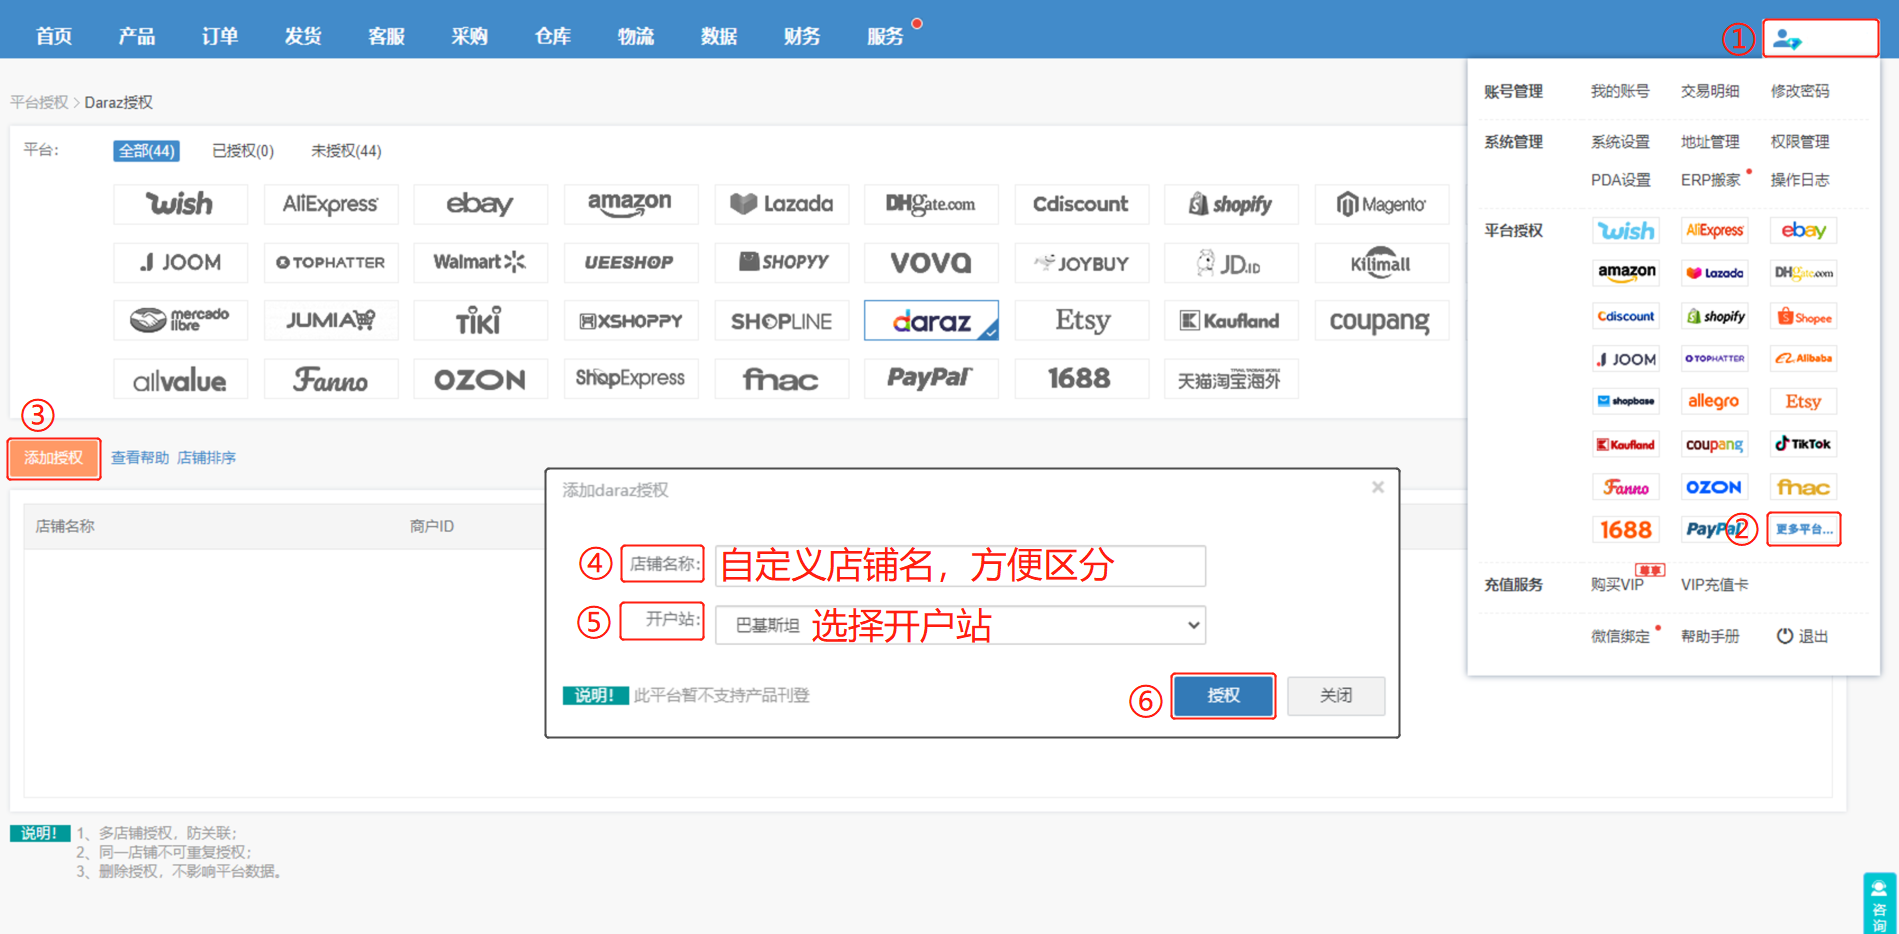Select the JUMIA platform tile
Screen dimensions: 1899x934
point(330,320)
